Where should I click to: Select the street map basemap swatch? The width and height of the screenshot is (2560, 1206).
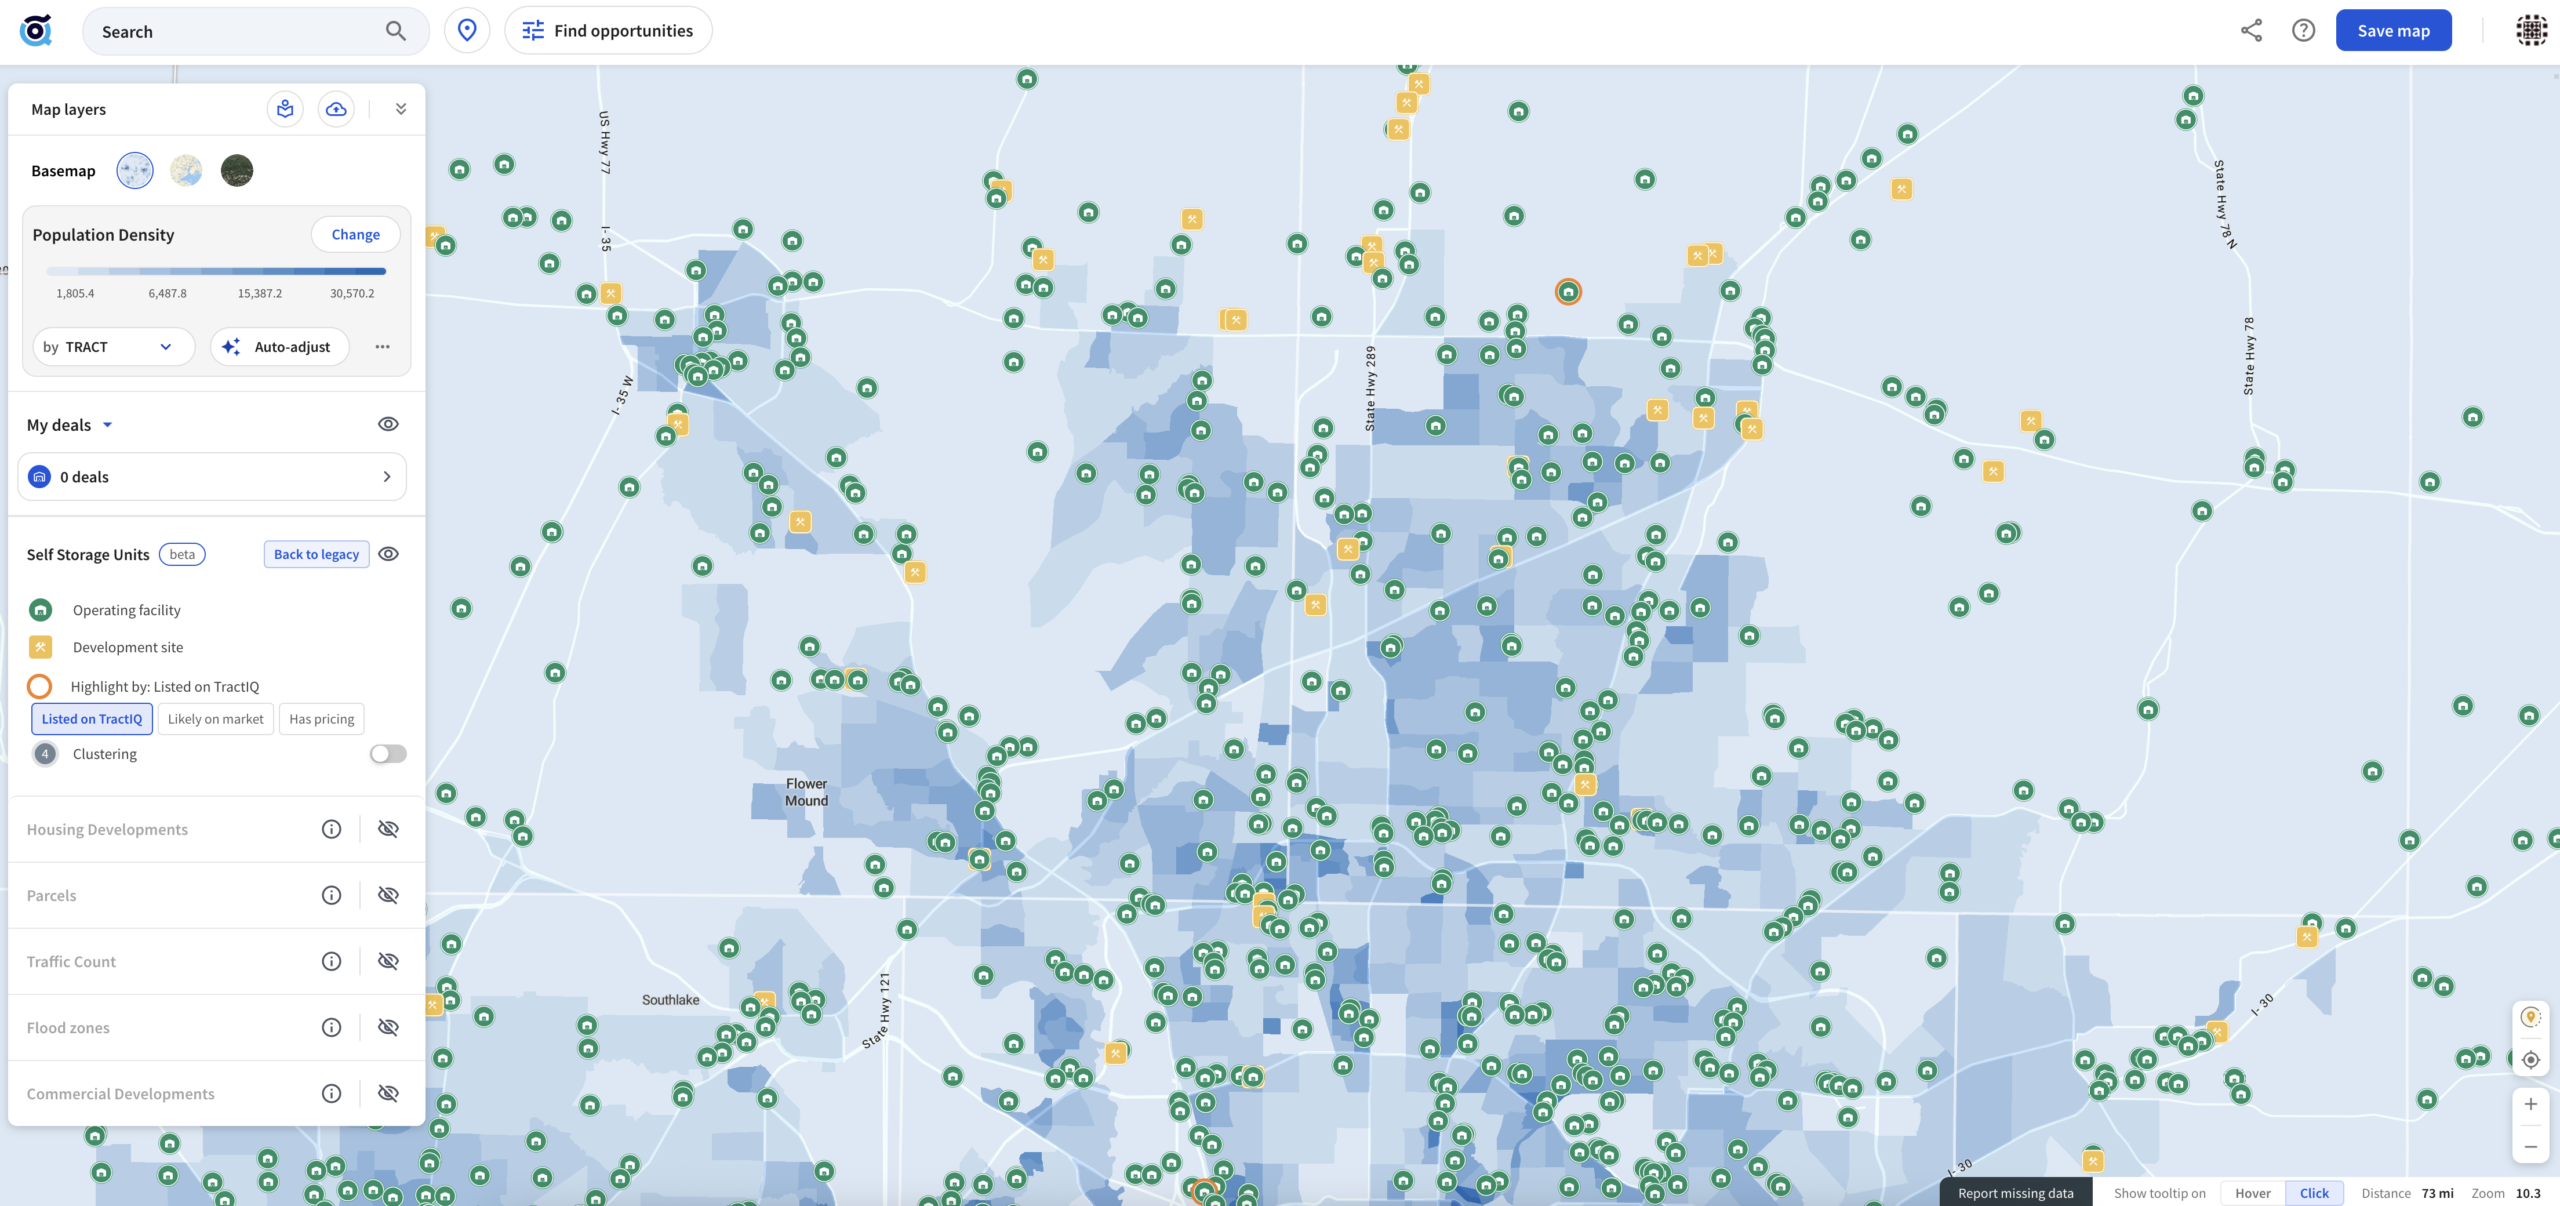point(186,171)
